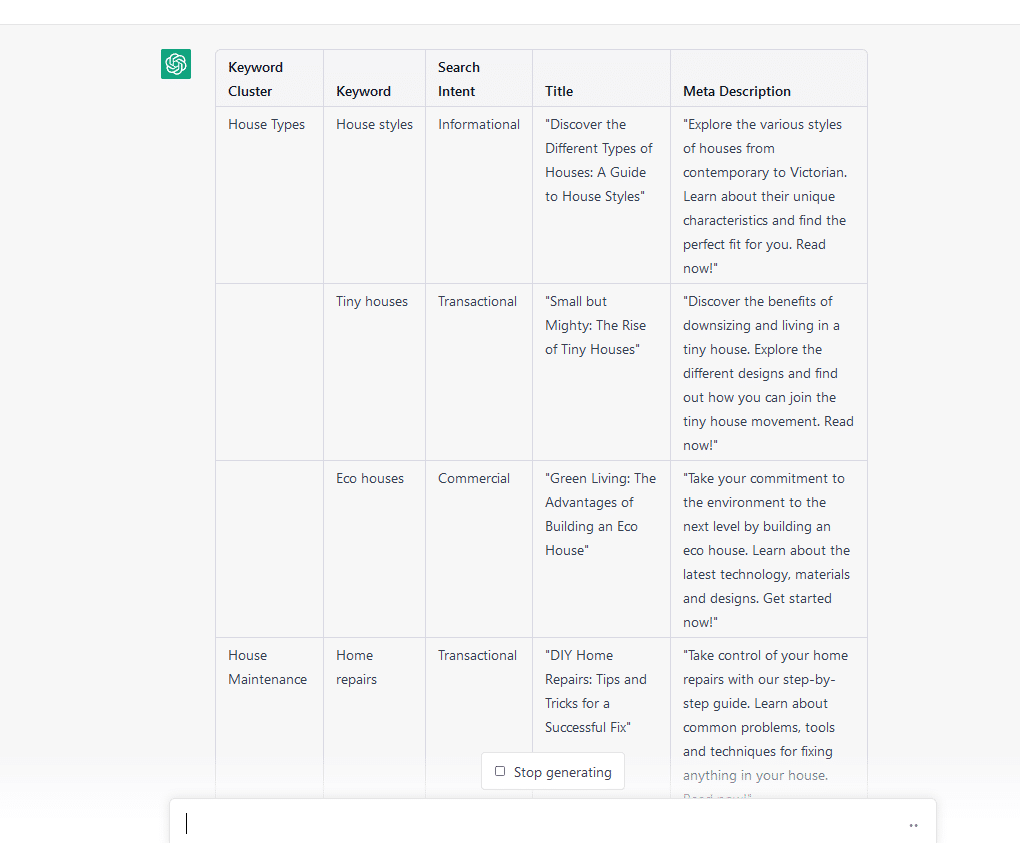This screenshot has height=843, width=1020.
Task: Select the House Maintenance cluster cell
Action: (267, 667)
